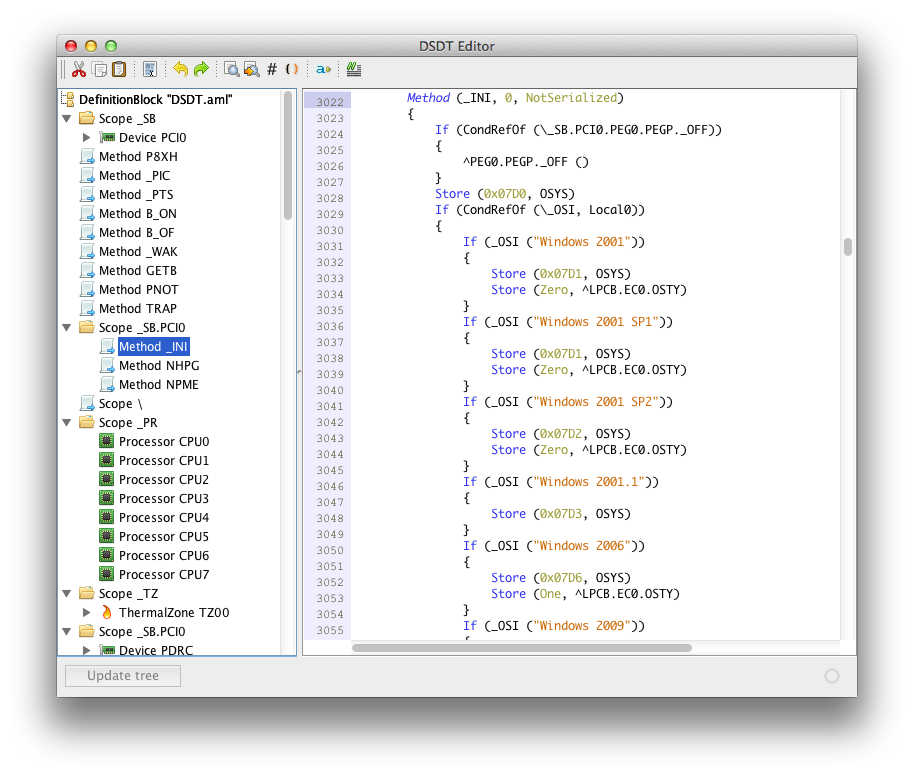Click the green compile icon in toolbar
The image size is (914, 776).
pos(354,69)
